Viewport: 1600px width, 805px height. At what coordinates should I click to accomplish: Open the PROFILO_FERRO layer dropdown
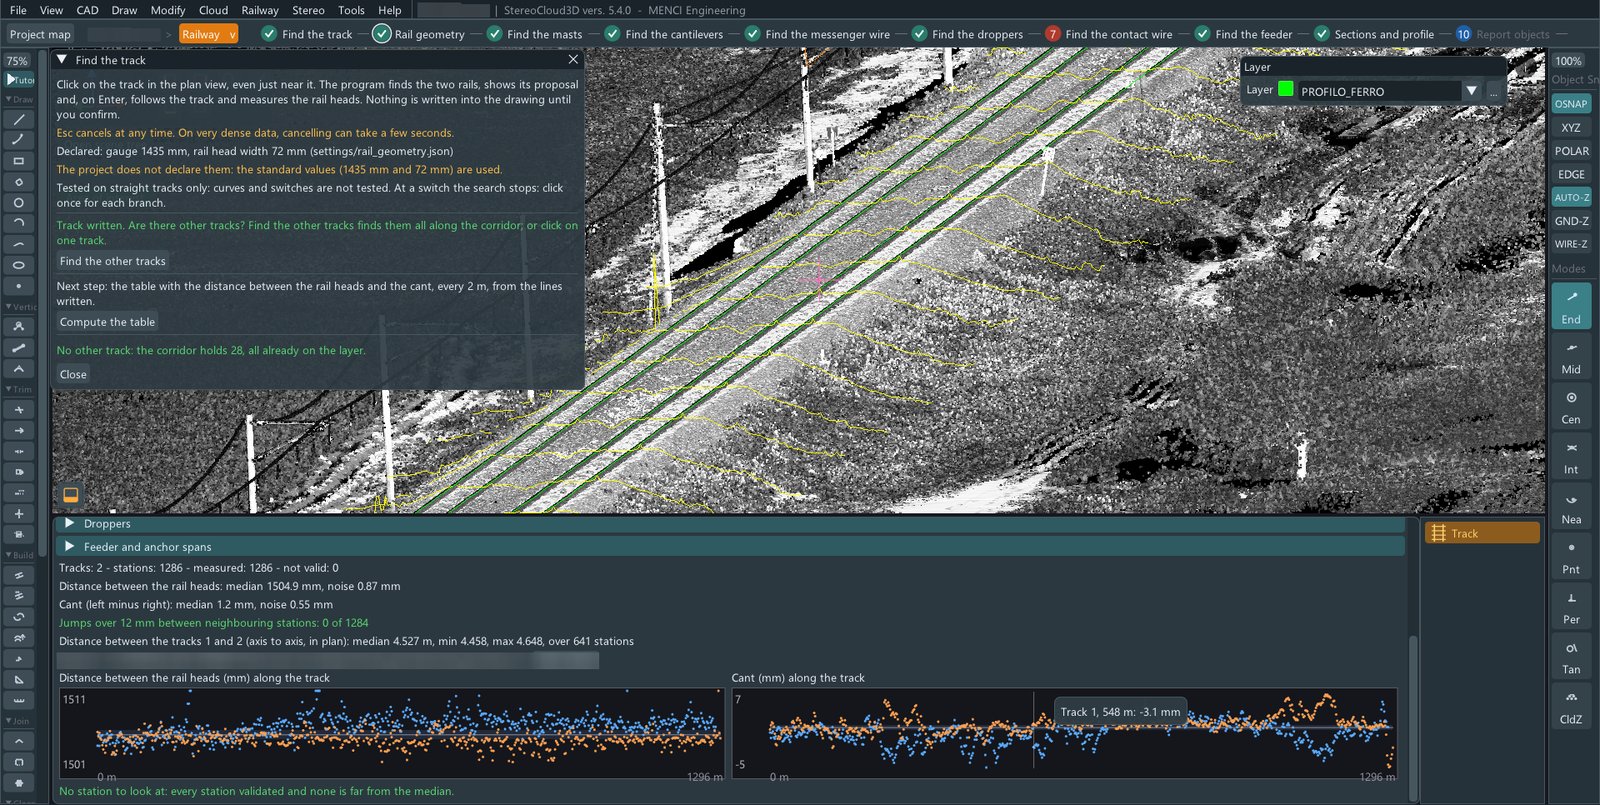pos(1471,91)
